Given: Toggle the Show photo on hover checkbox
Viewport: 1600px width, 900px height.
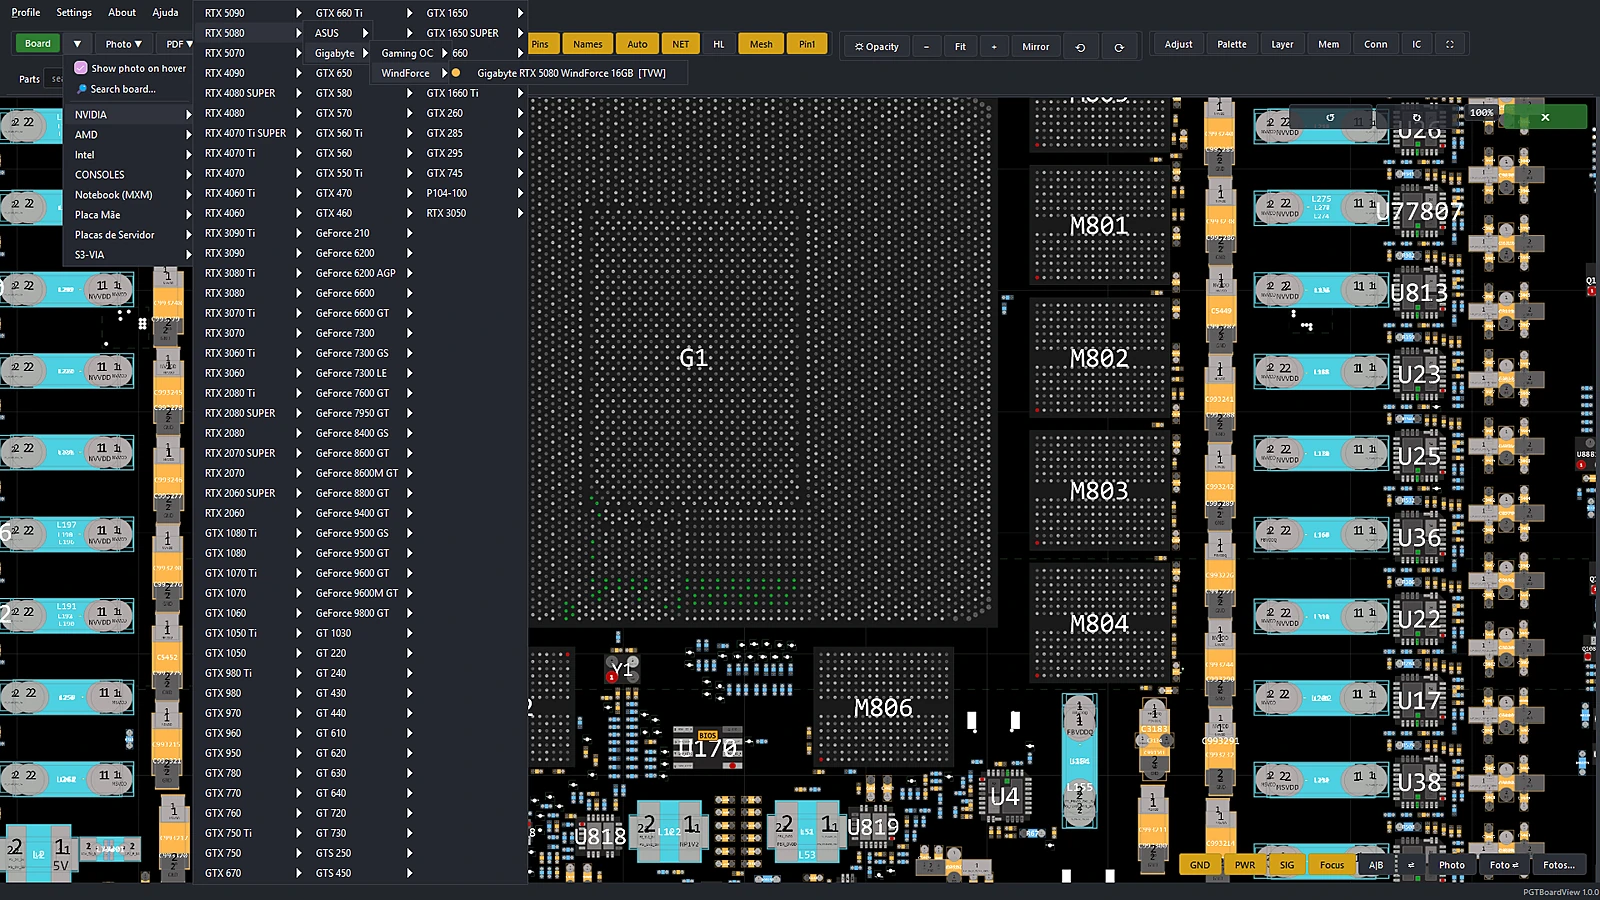Looking at the screenshot, I should tap(81, 68).
